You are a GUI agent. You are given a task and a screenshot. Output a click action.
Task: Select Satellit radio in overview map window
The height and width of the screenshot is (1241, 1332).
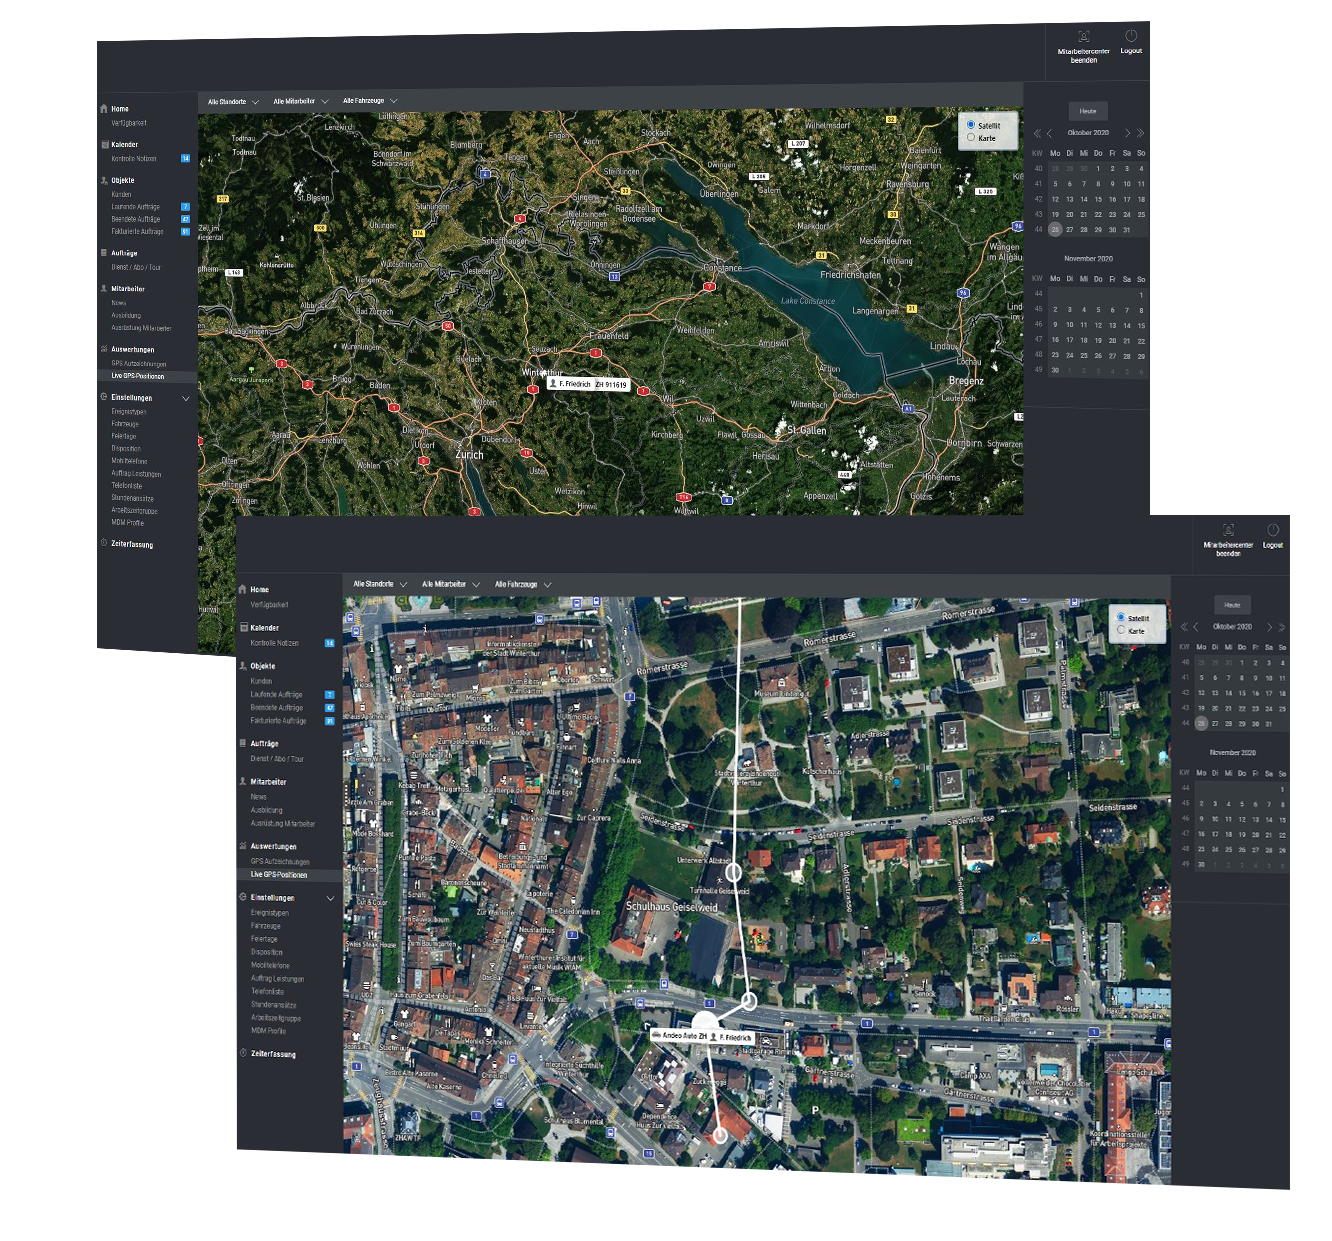point(971,125)
